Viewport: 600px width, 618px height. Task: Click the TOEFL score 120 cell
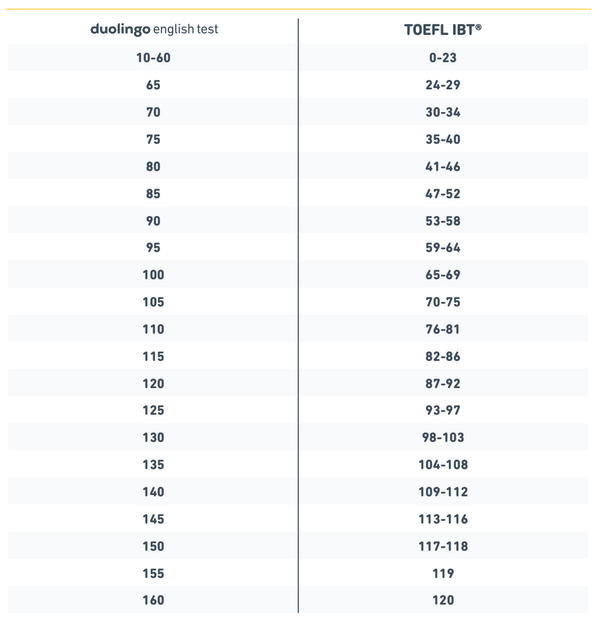(442, 600)
